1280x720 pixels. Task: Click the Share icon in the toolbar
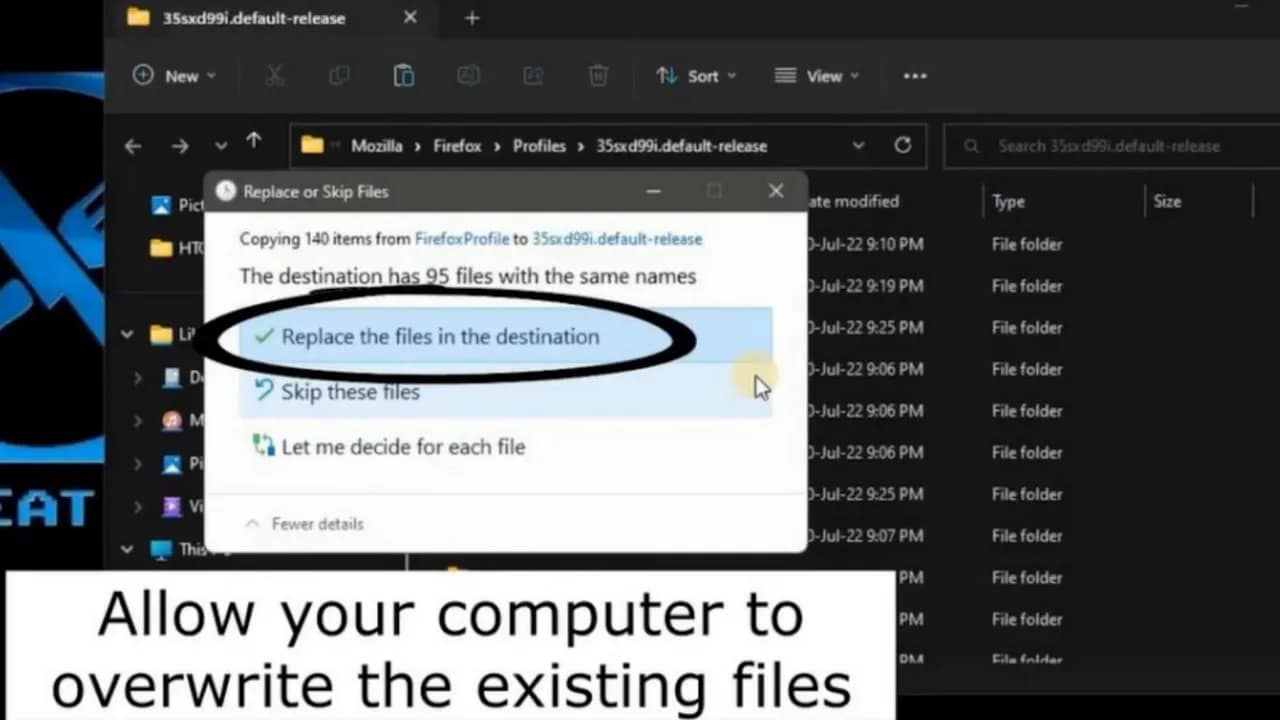coord(532,75)
